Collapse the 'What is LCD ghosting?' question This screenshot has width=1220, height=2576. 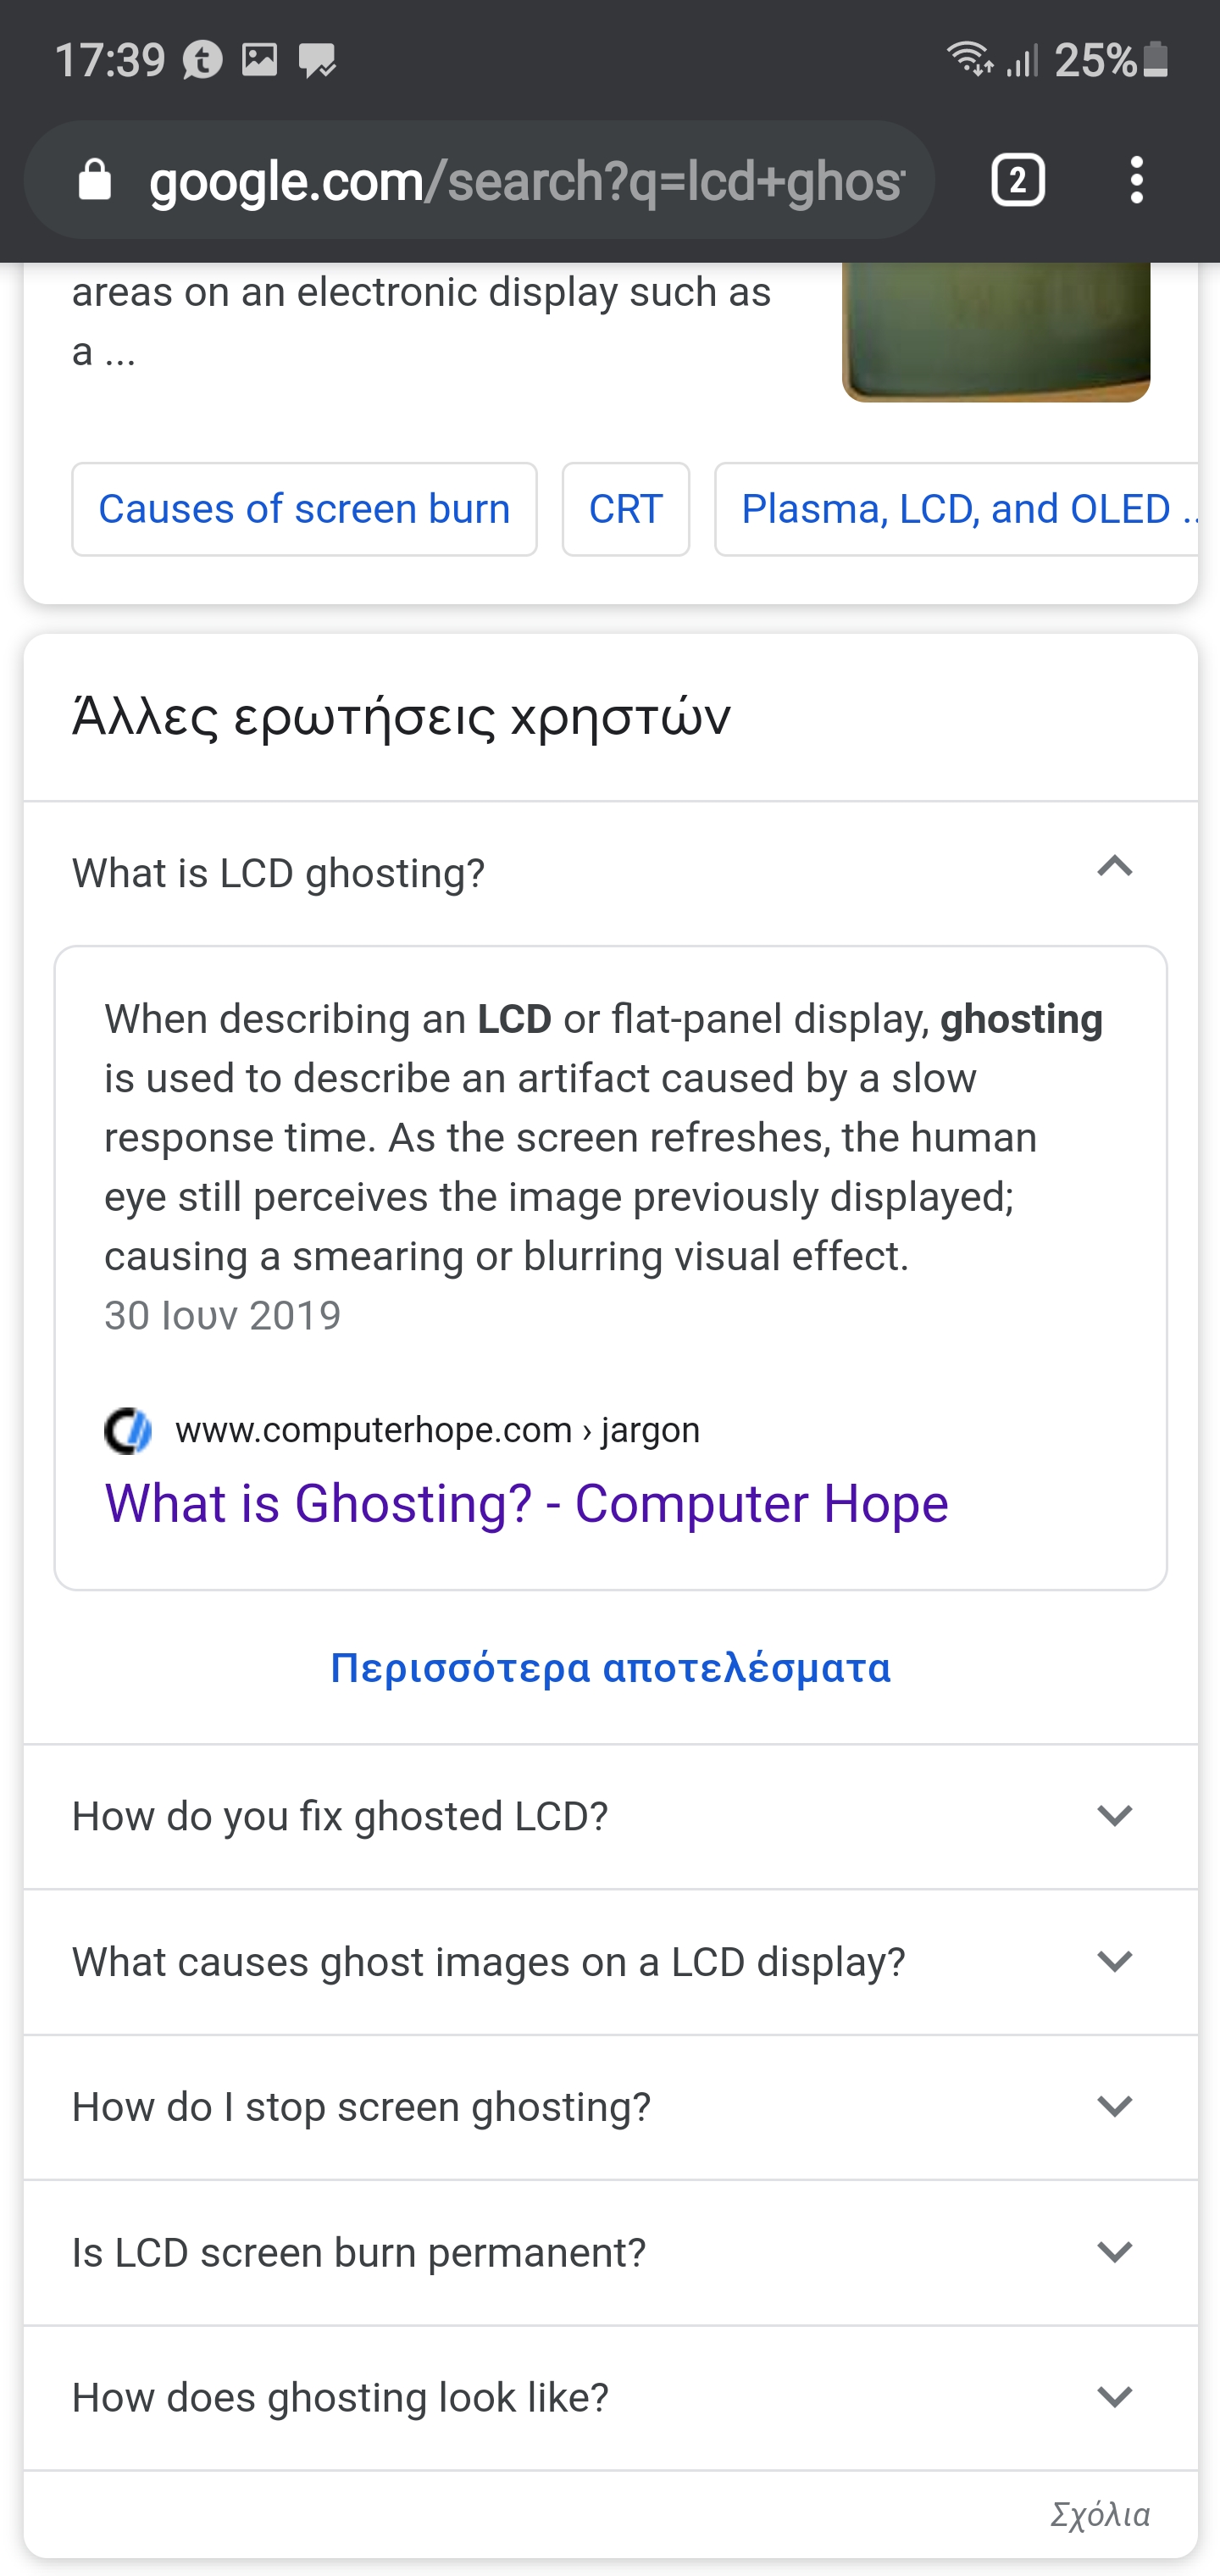click(x=610, y=873)
